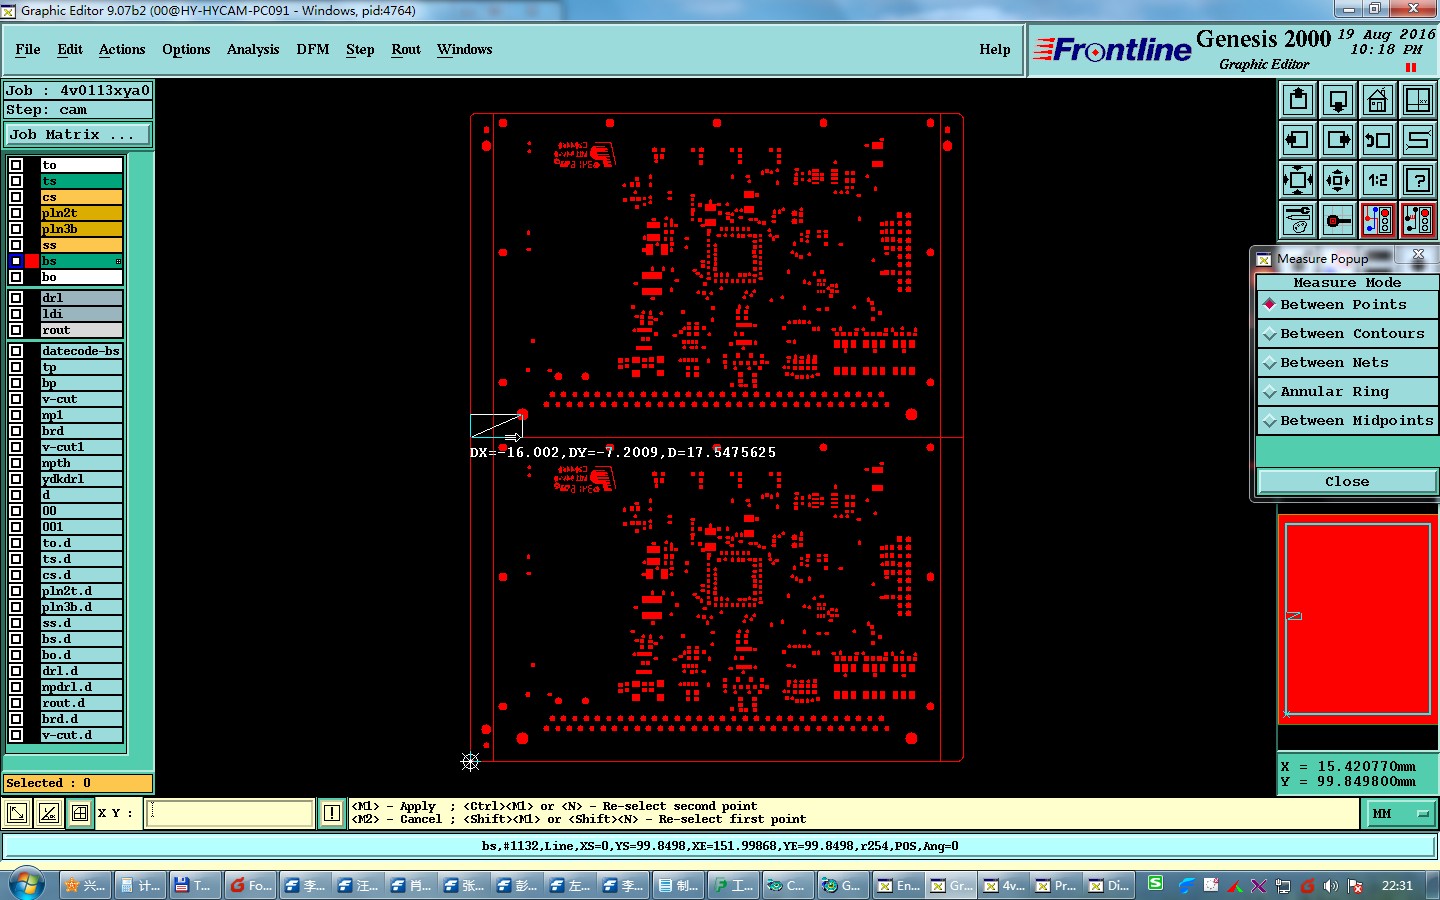Select Between Nets measure mode
This screenshot has height=900, width=1440.
click(x=1347, y=363)
